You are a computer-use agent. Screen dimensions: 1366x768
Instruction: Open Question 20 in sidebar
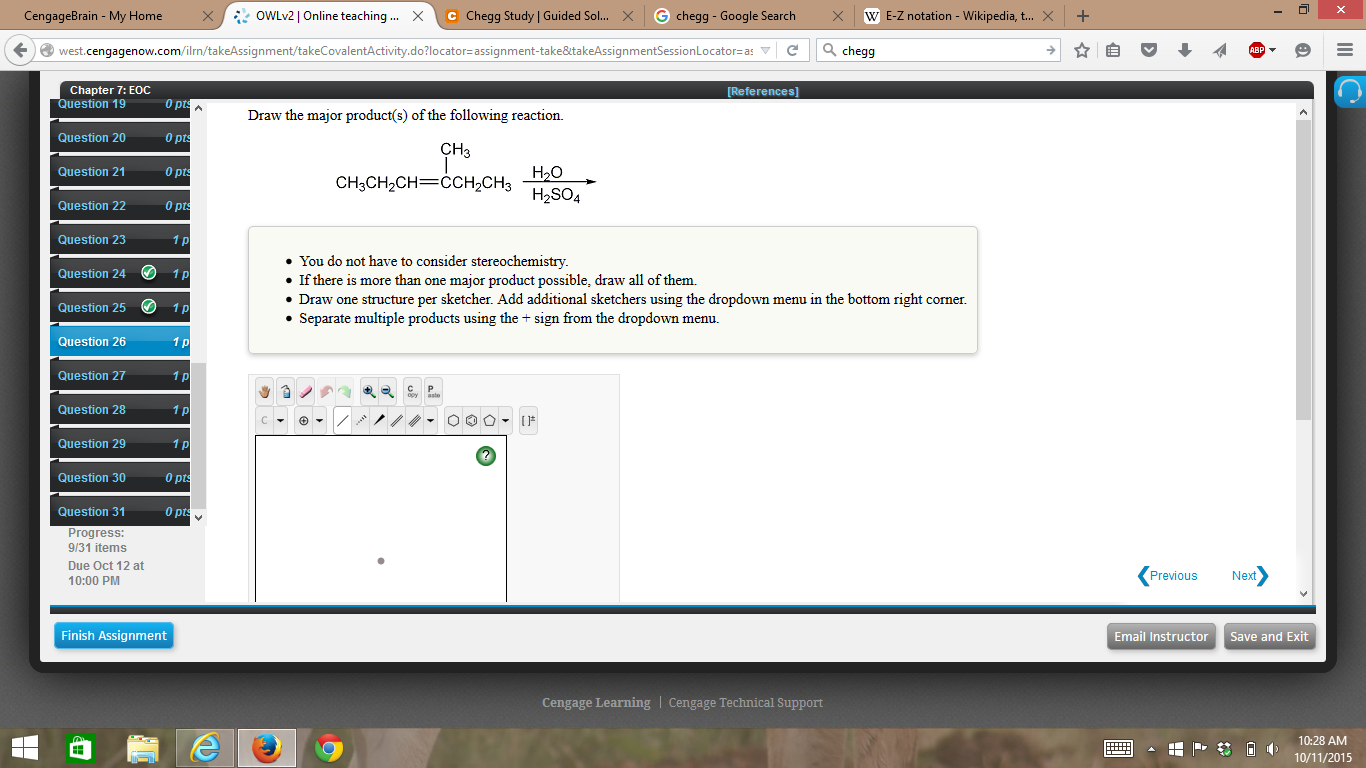120,138
